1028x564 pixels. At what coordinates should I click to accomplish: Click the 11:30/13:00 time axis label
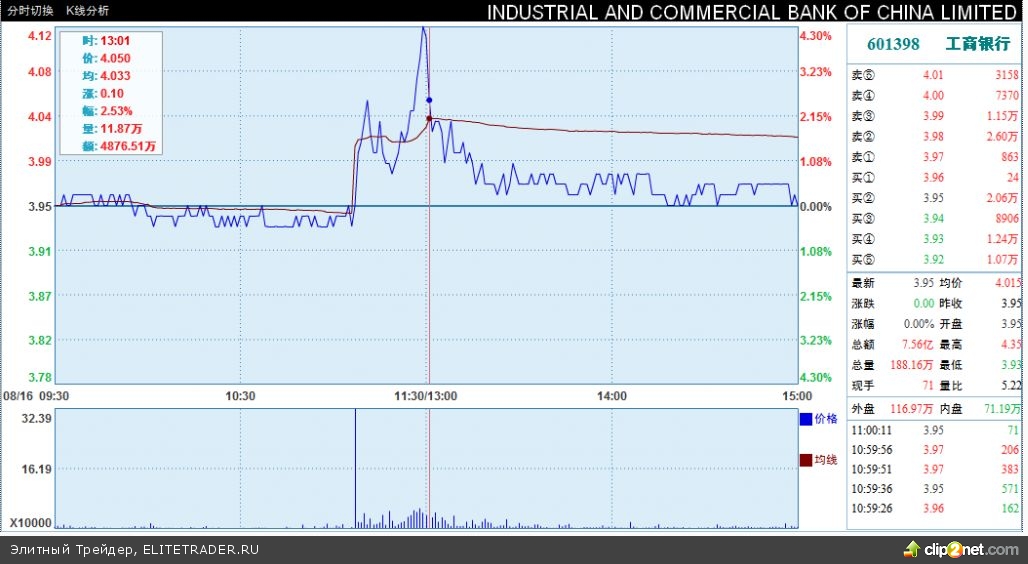pyautogui.click(x=427, y=396)
